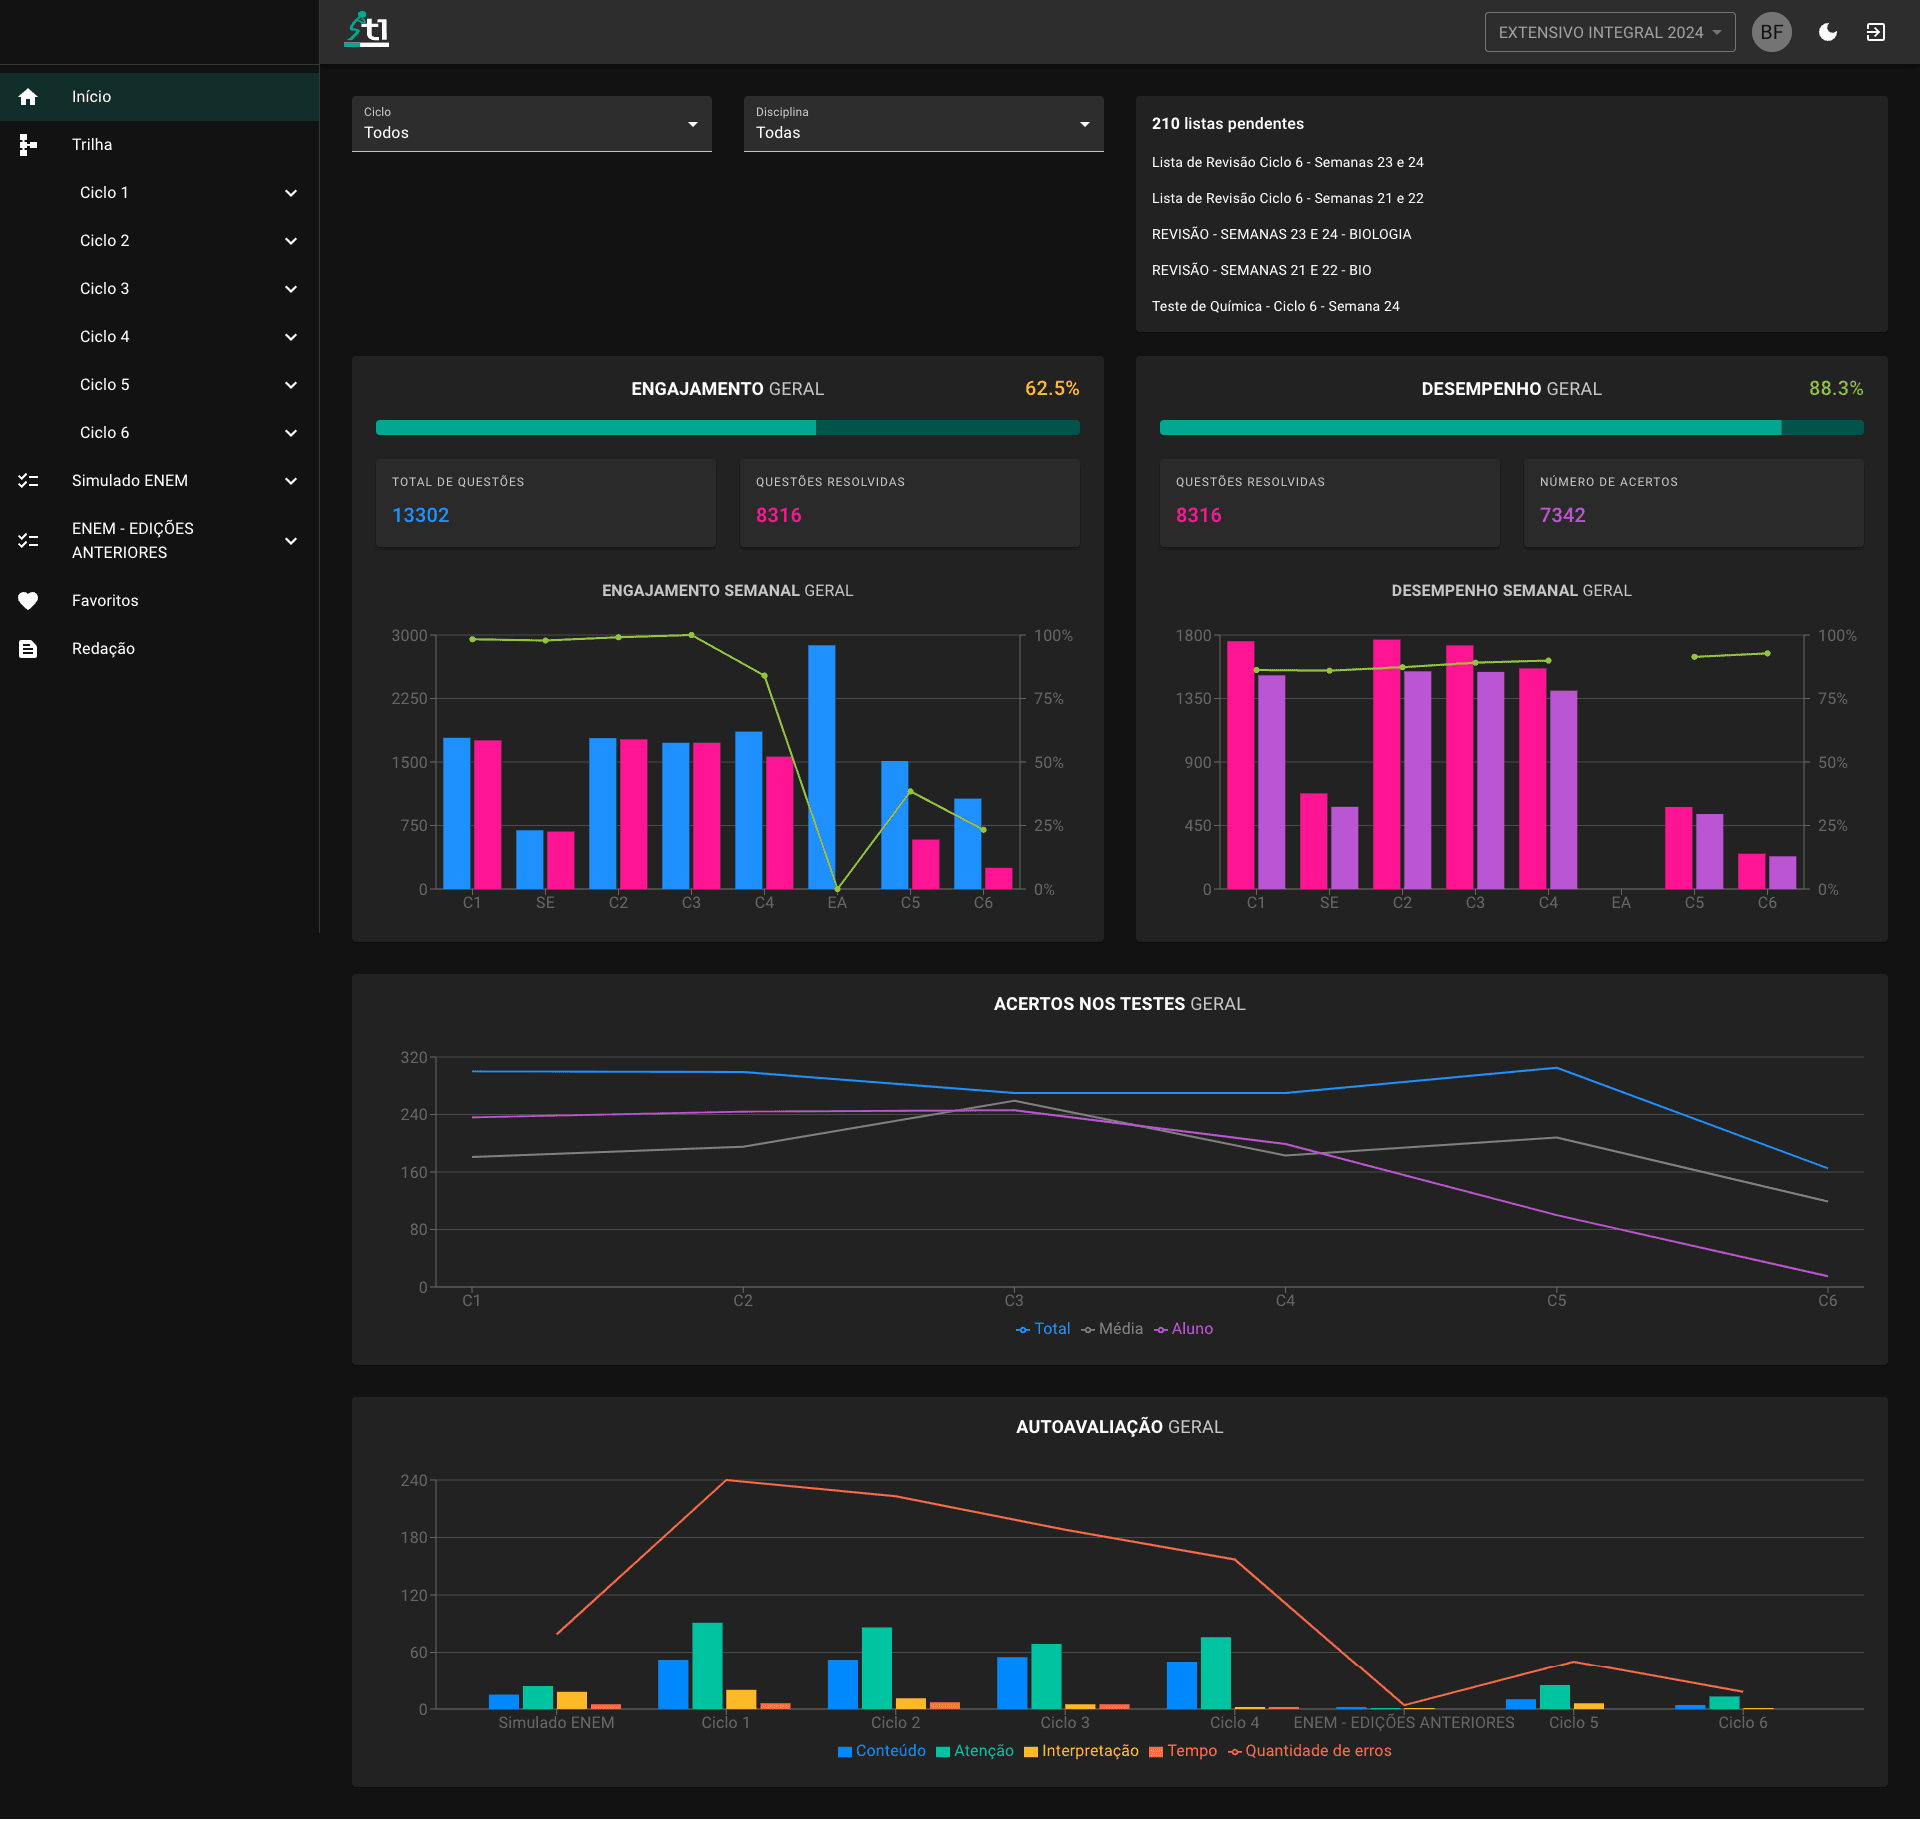Click the heart icon for Favoritos
1920x1821 pixels.
click(28, 601)
